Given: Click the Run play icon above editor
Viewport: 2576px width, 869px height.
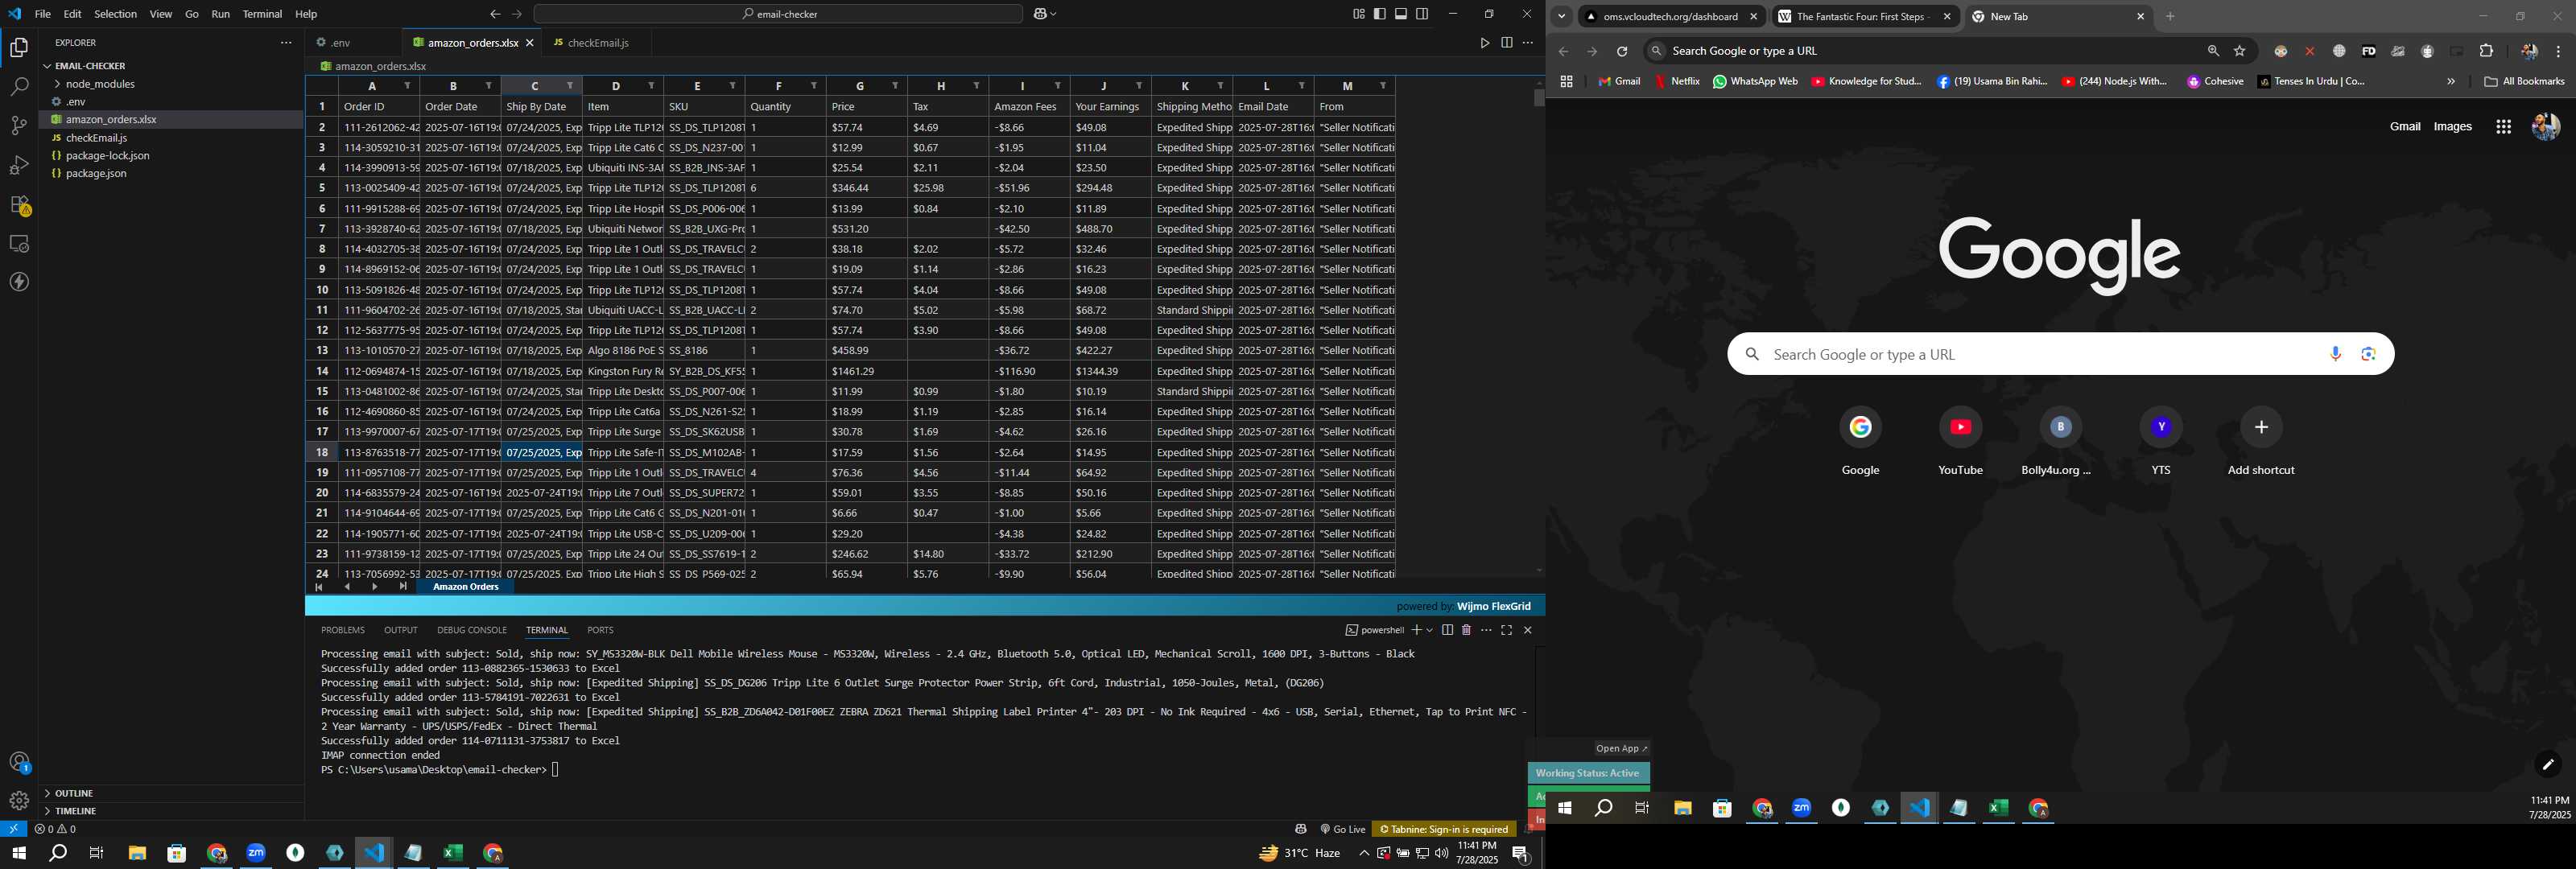Looking at the screenshot, I should (x=1484, y=43).
